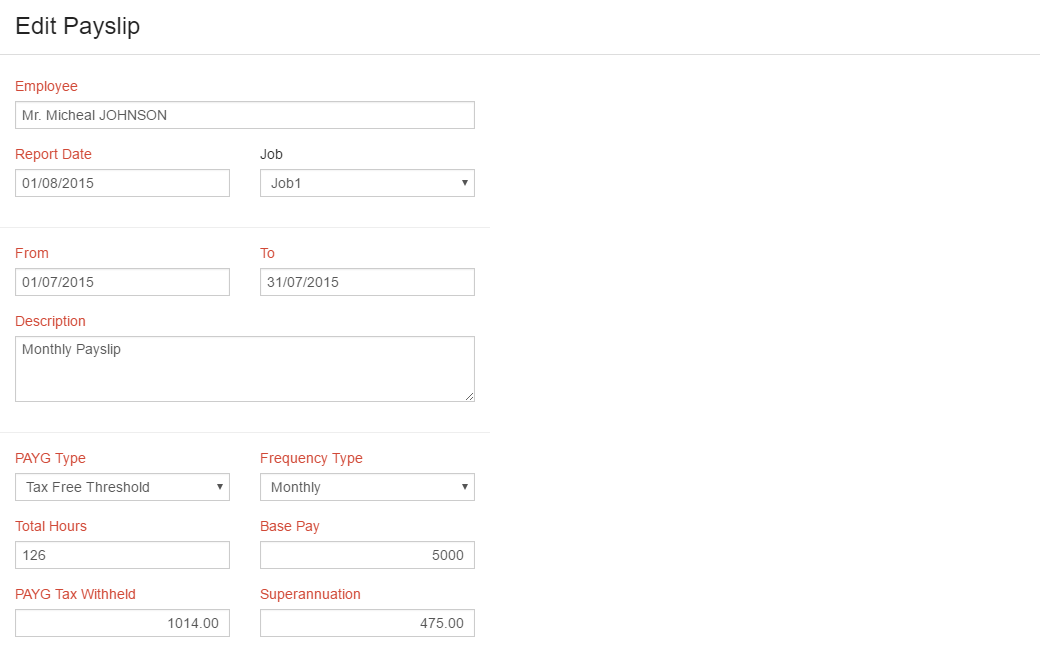Viewport: 1040px width, 650px height.
Task: Select the Superannuation amount field
Action: click(x=366, y=623)
